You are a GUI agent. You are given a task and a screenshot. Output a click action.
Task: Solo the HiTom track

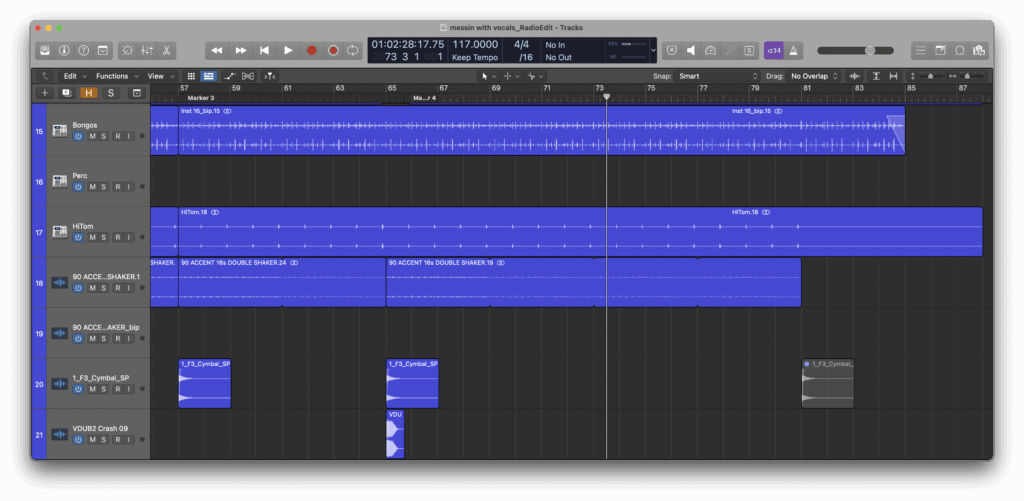[103, 237]
